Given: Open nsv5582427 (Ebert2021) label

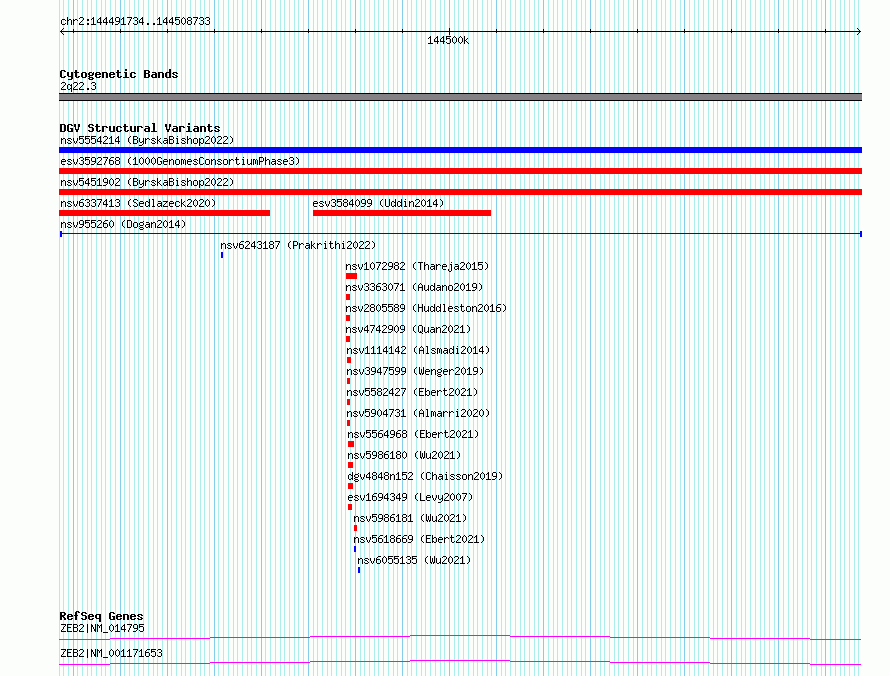Looking at the screenshot, I should (x=412, y=392).
